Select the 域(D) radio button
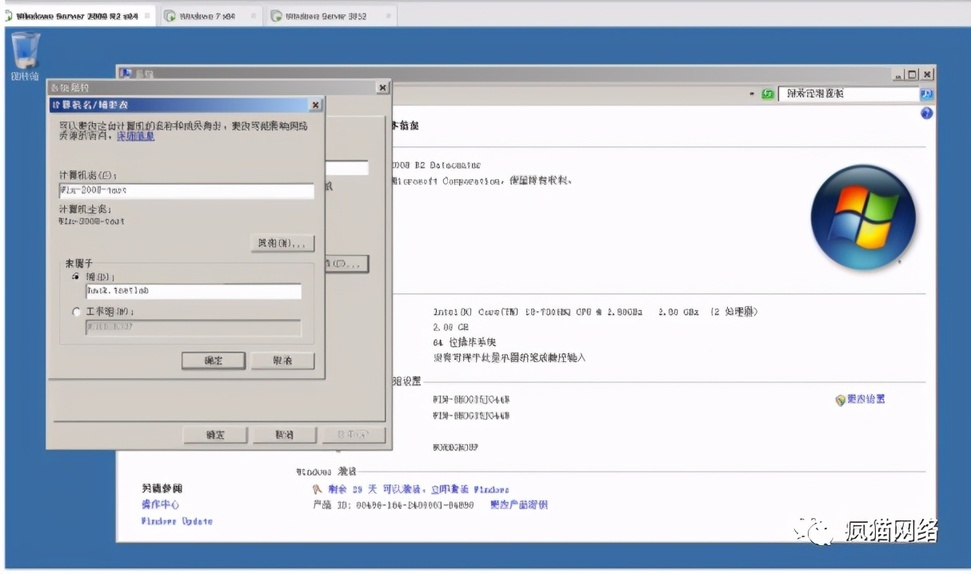The height and width of the screenshot is (574, 971). 76,277
